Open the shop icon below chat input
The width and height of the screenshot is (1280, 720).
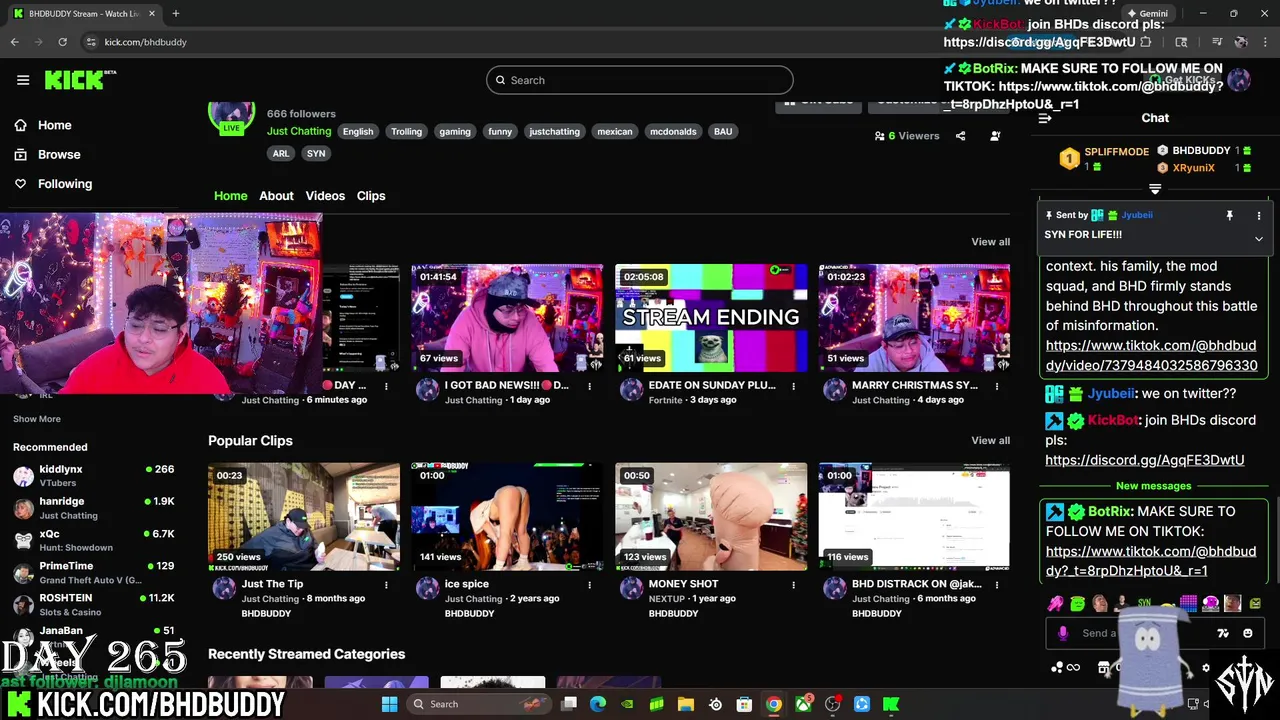click(x=1104, y=667)
